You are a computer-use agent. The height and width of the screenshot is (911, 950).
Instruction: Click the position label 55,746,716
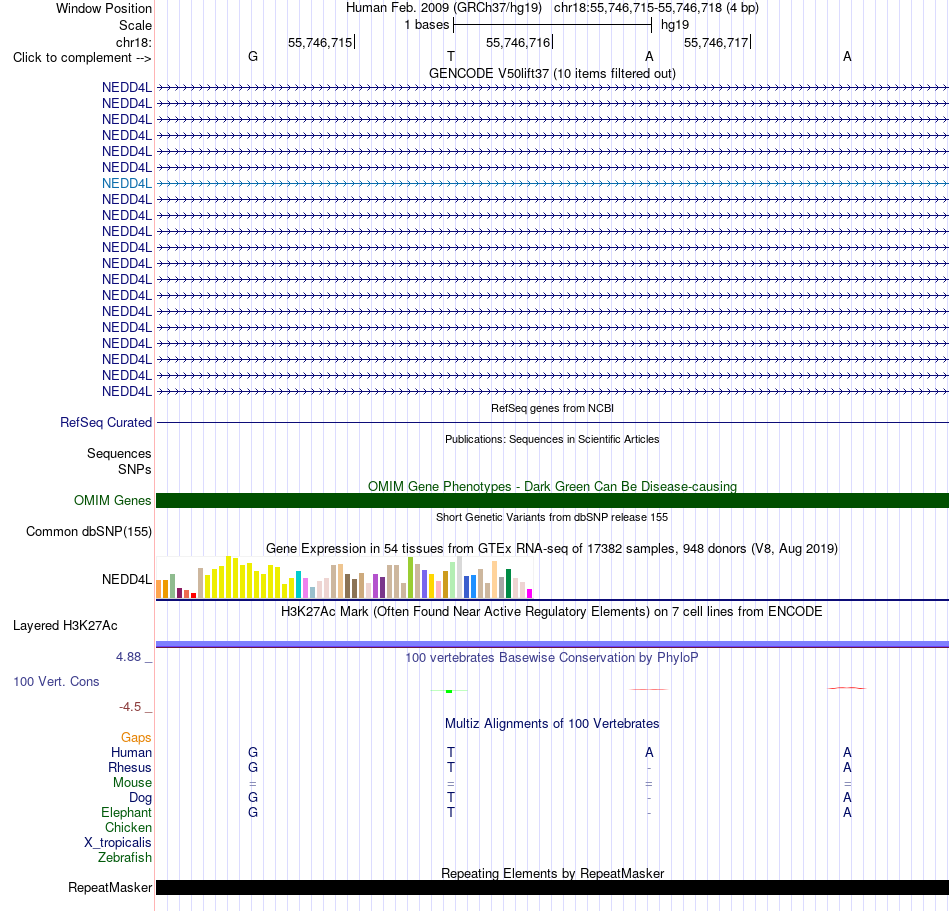click(518, 42)
